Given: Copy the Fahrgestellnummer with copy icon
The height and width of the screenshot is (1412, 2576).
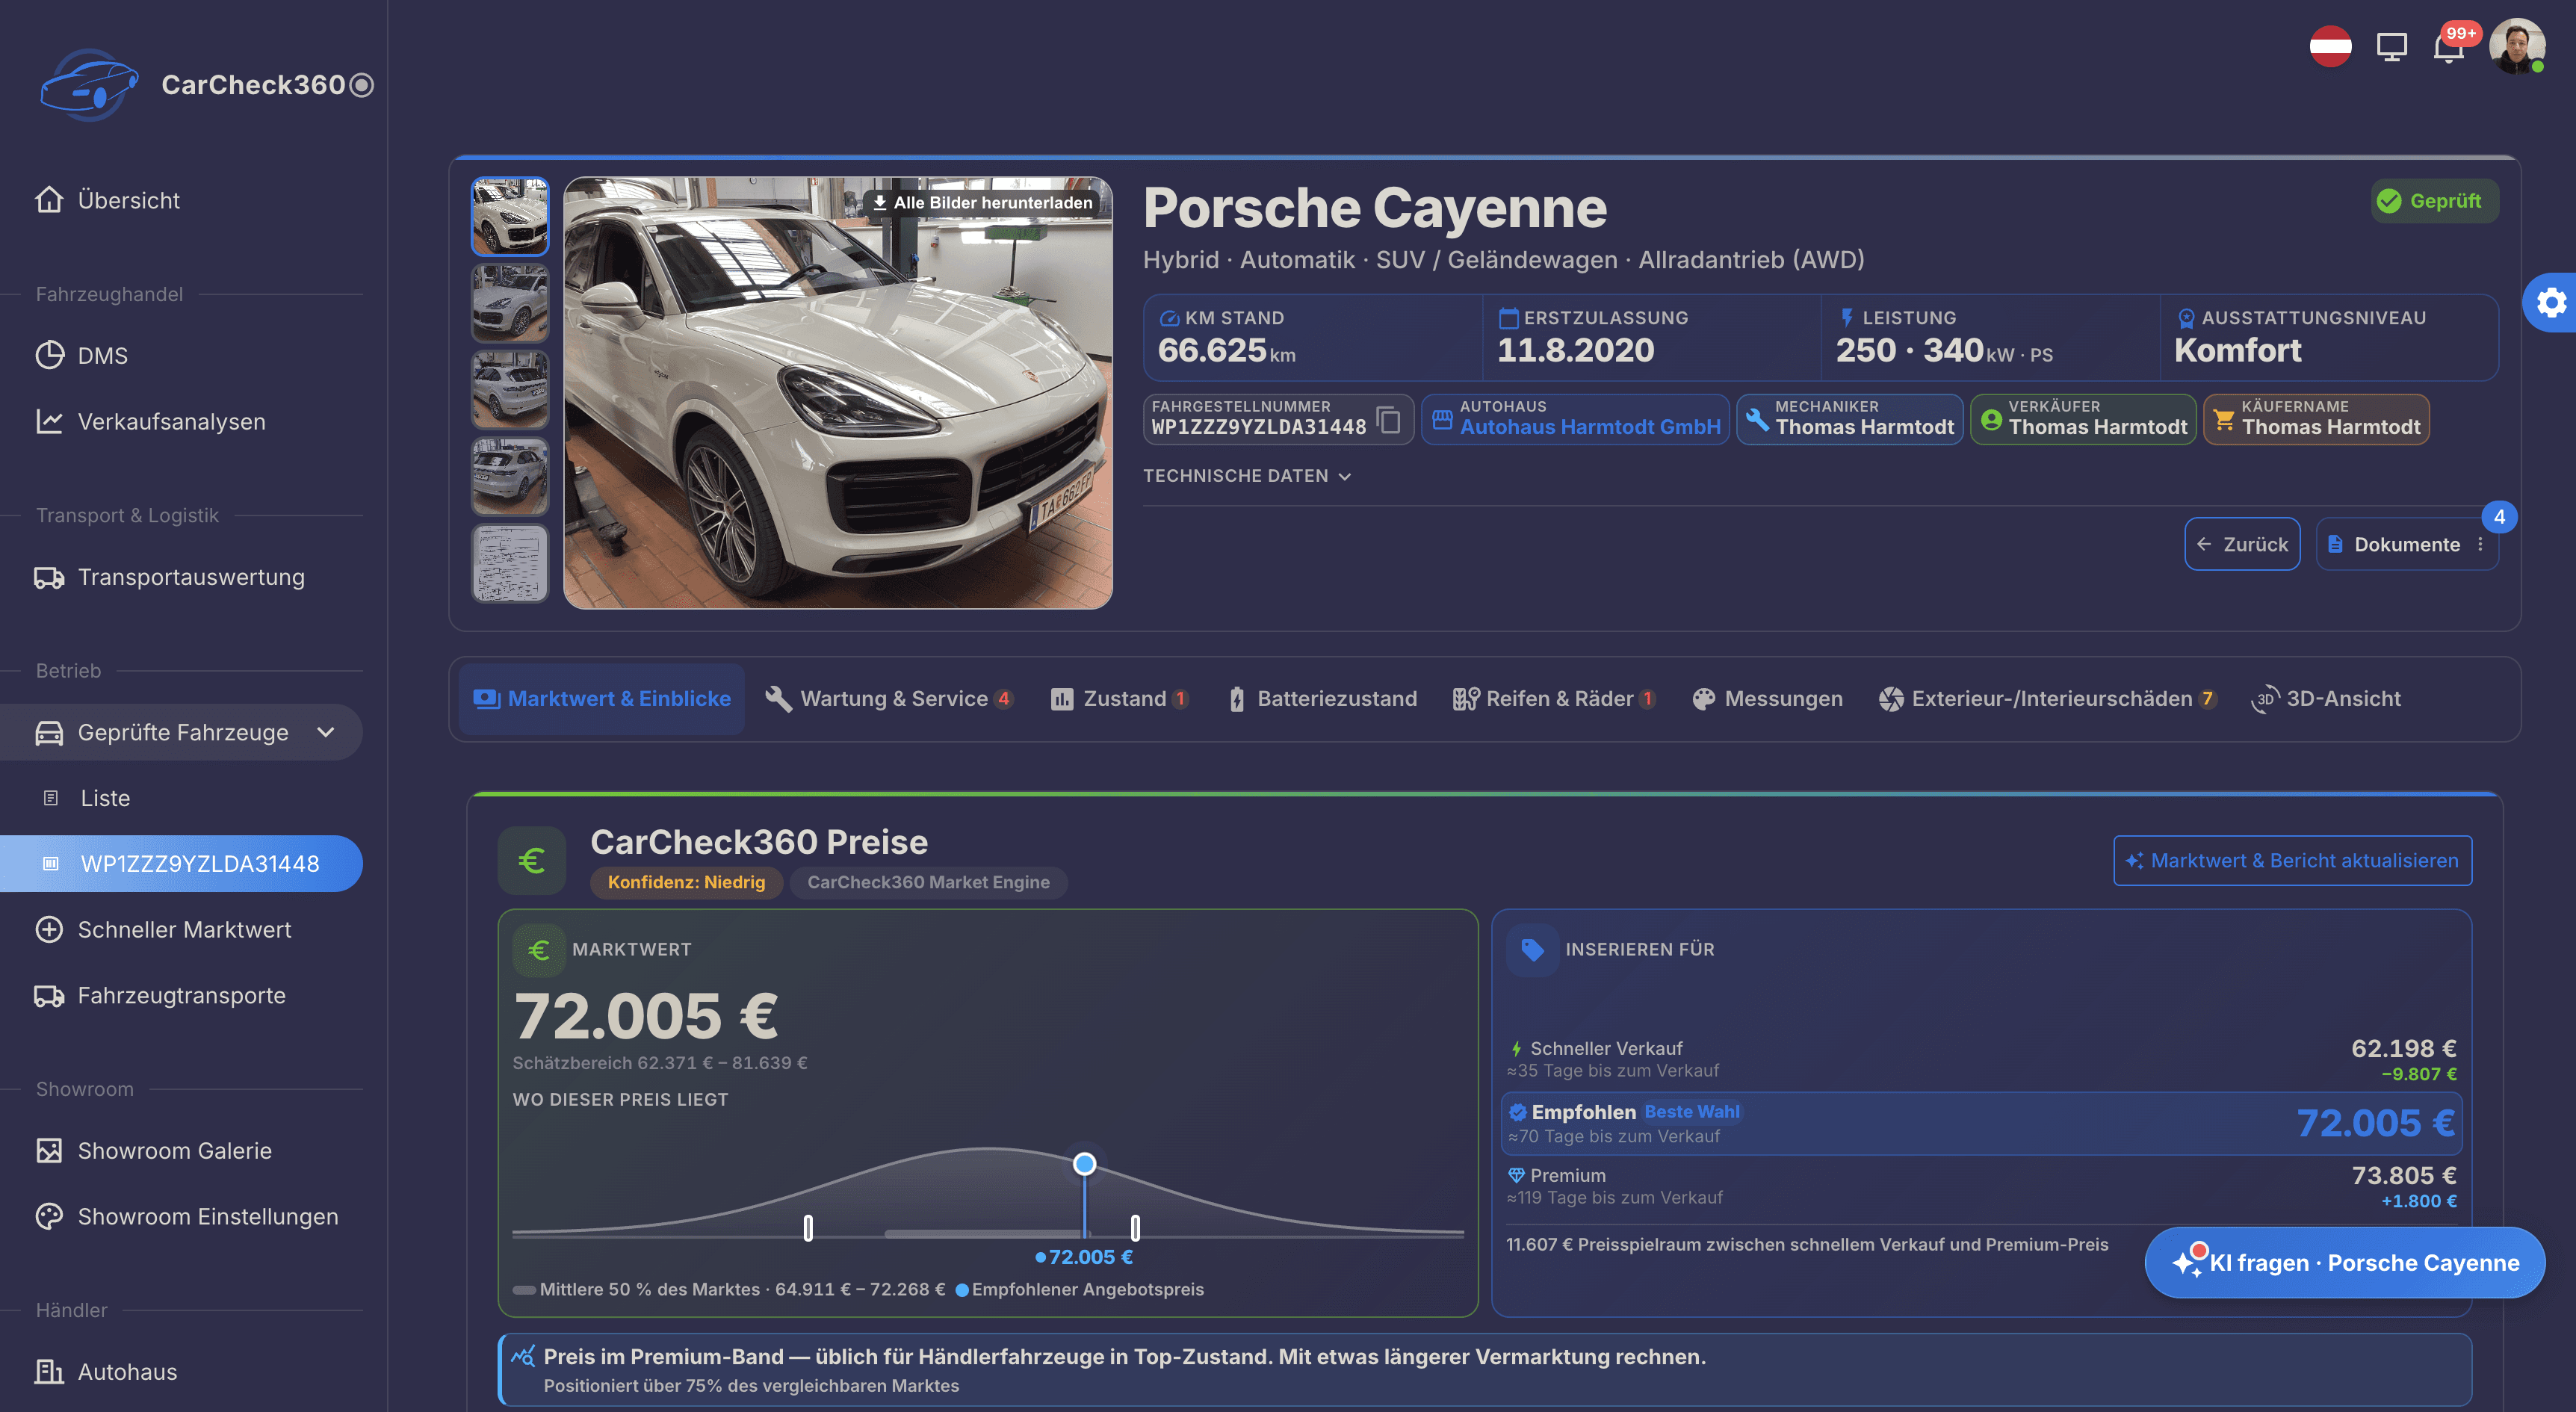Looking at the screenshot, I should 1389,419.
